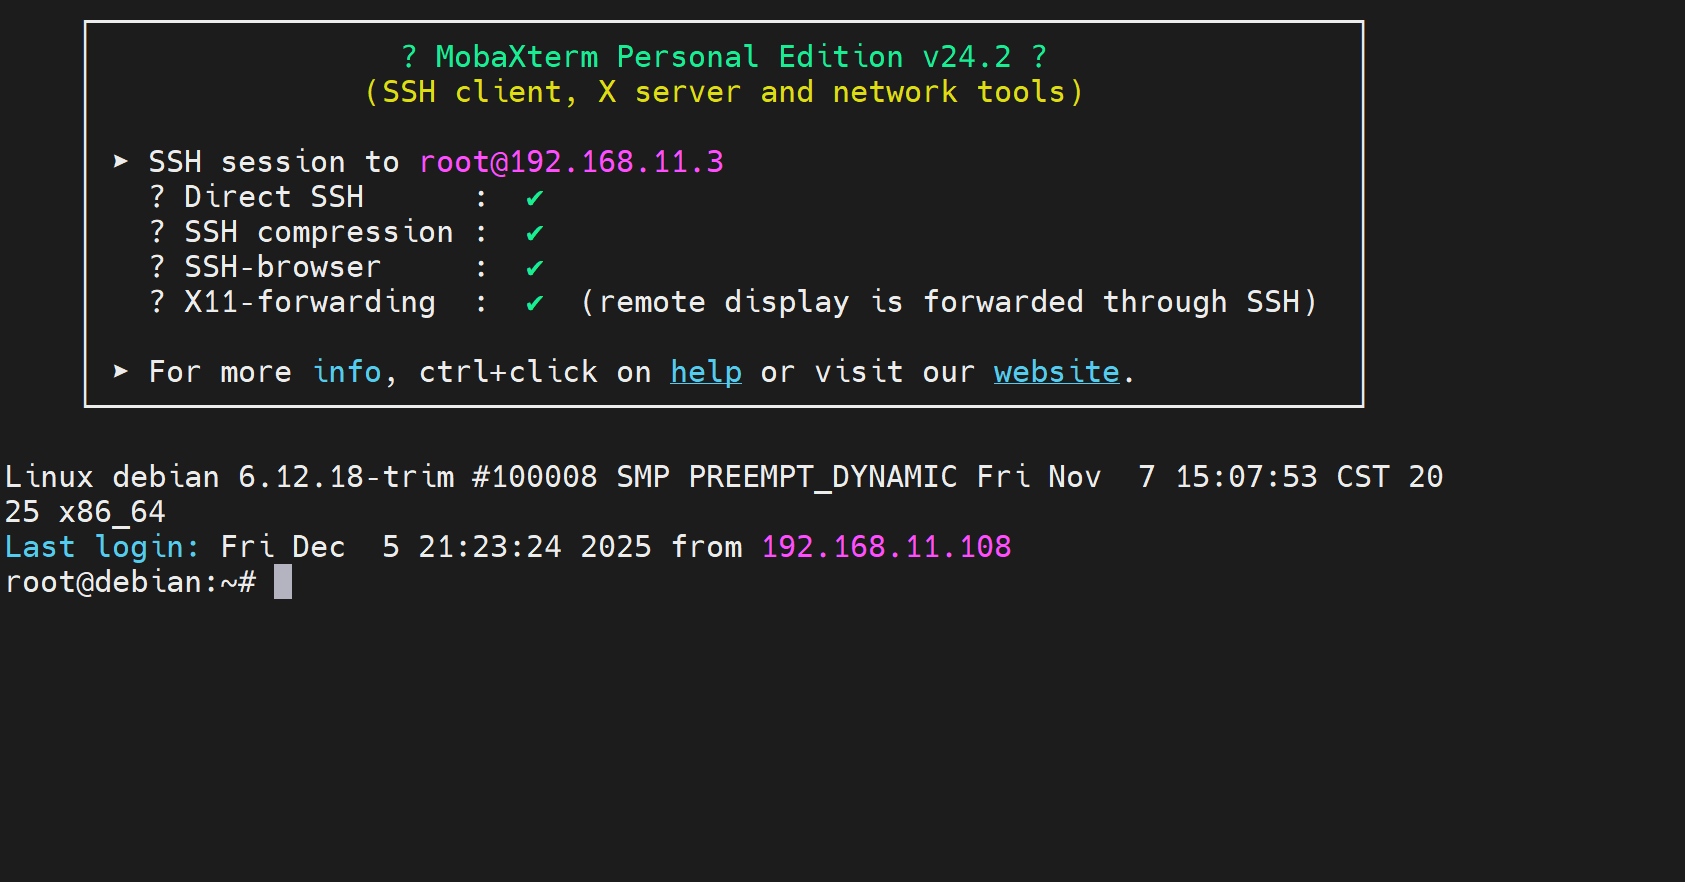Screen dimensions: 1685x882
Task: Place cursor at the terminal prompt block
Action: click(283, 582)
